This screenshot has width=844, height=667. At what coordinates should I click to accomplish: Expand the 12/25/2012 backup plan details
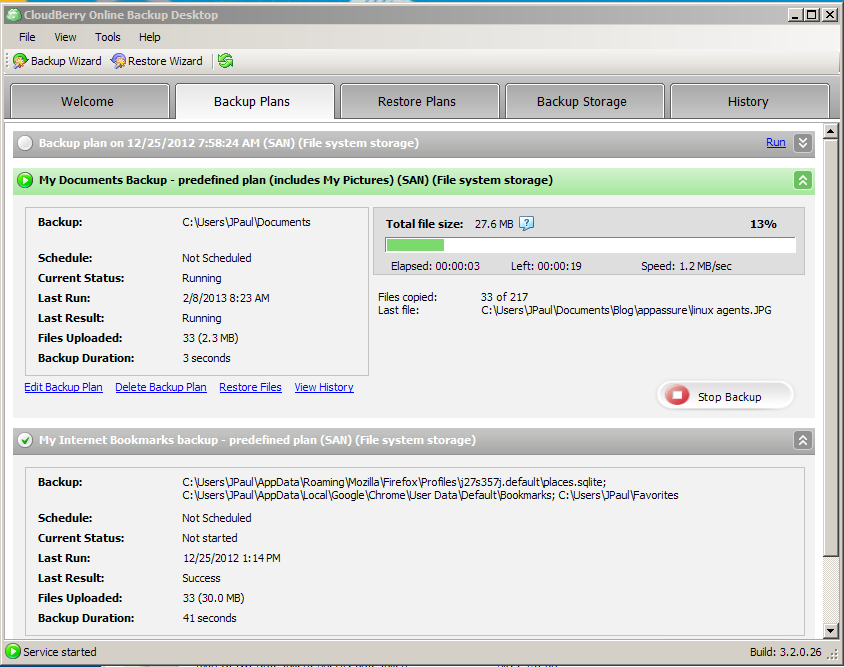tap(803, 143)
